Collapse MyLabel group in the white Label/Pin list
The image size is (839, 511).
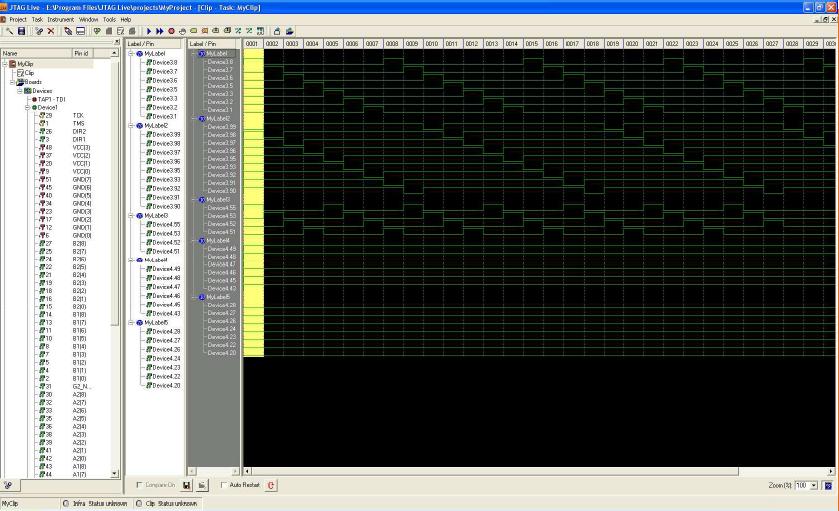point(131,54)
